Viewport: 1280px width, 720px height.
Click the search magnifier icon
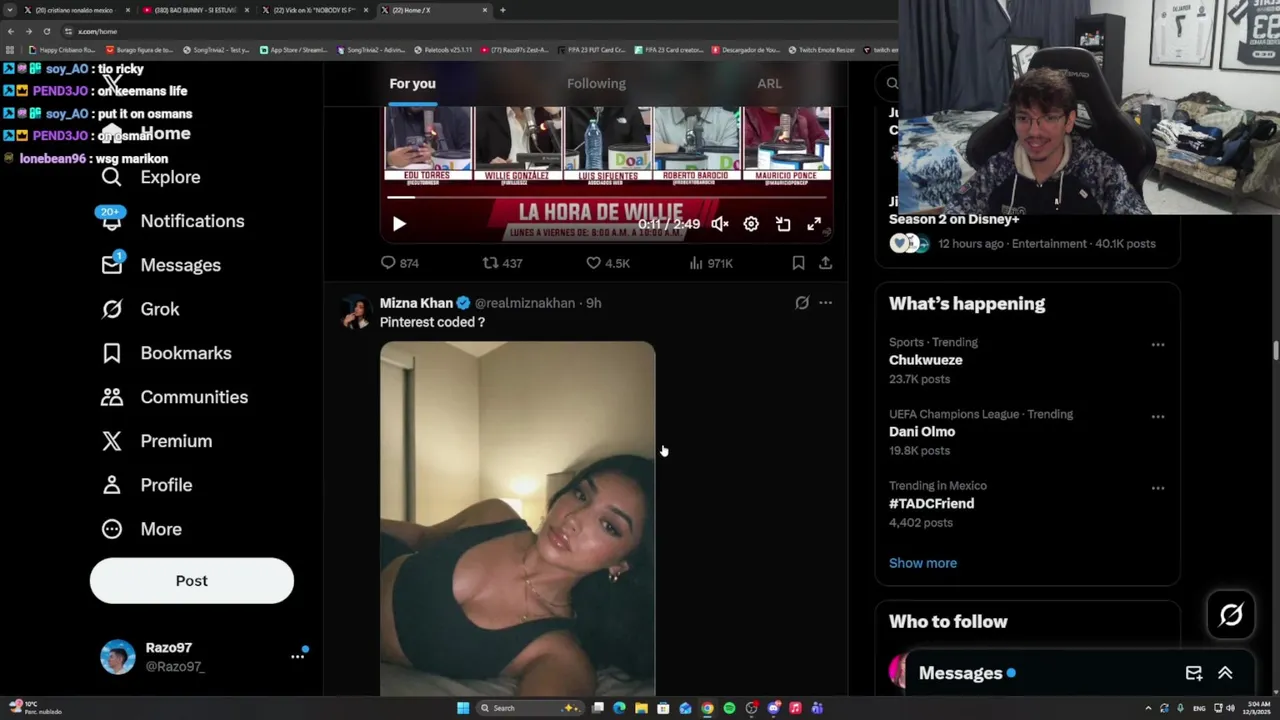click(x=891, y=84)
